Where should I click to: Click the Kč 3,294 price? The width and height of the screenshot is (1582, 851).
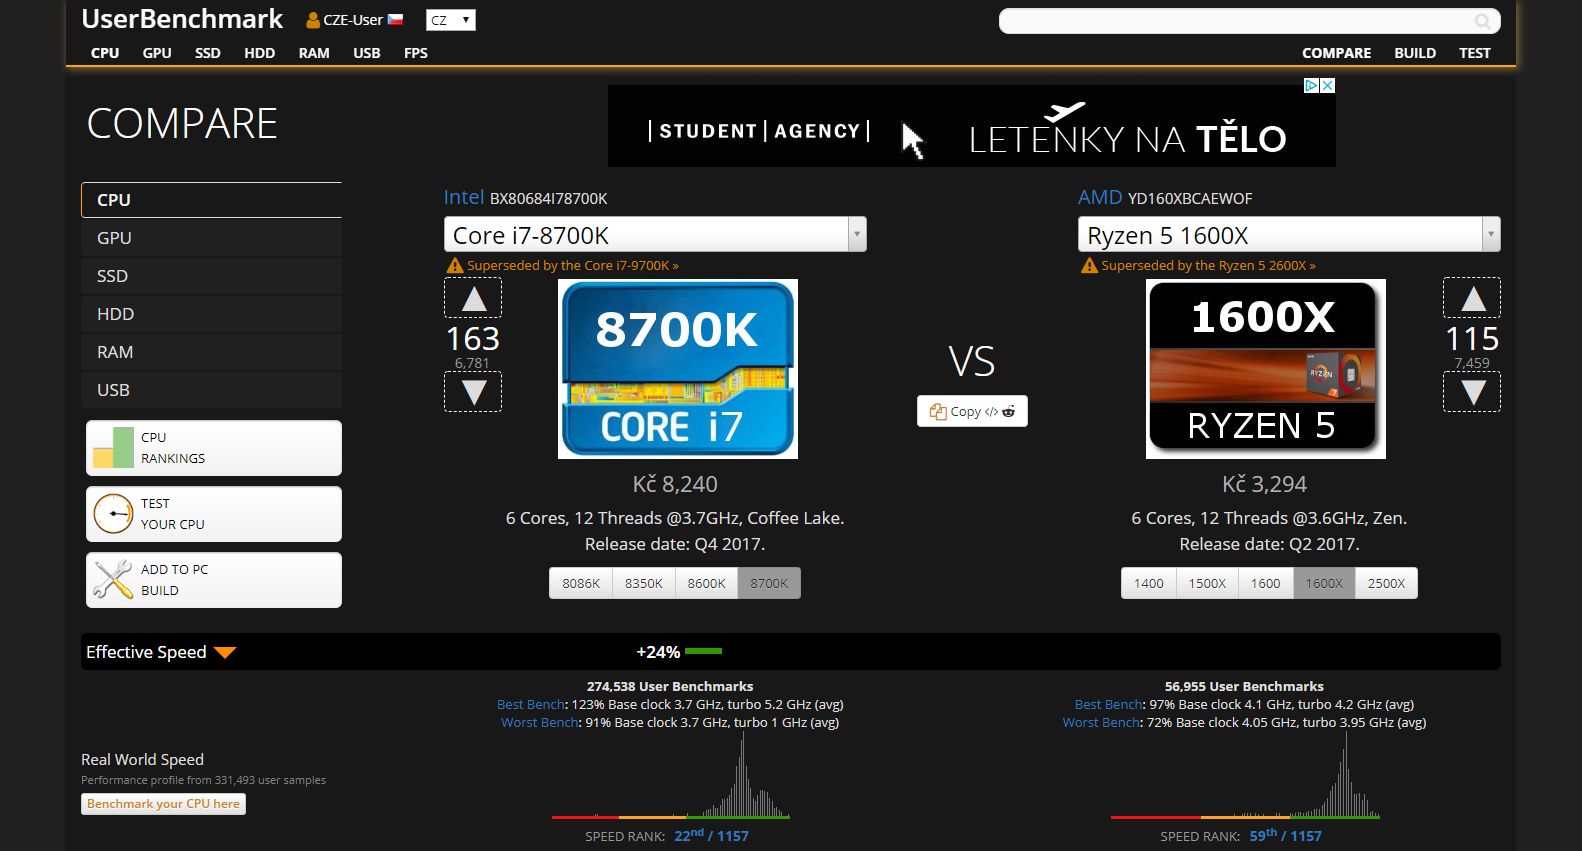[x=1264, y=484]
